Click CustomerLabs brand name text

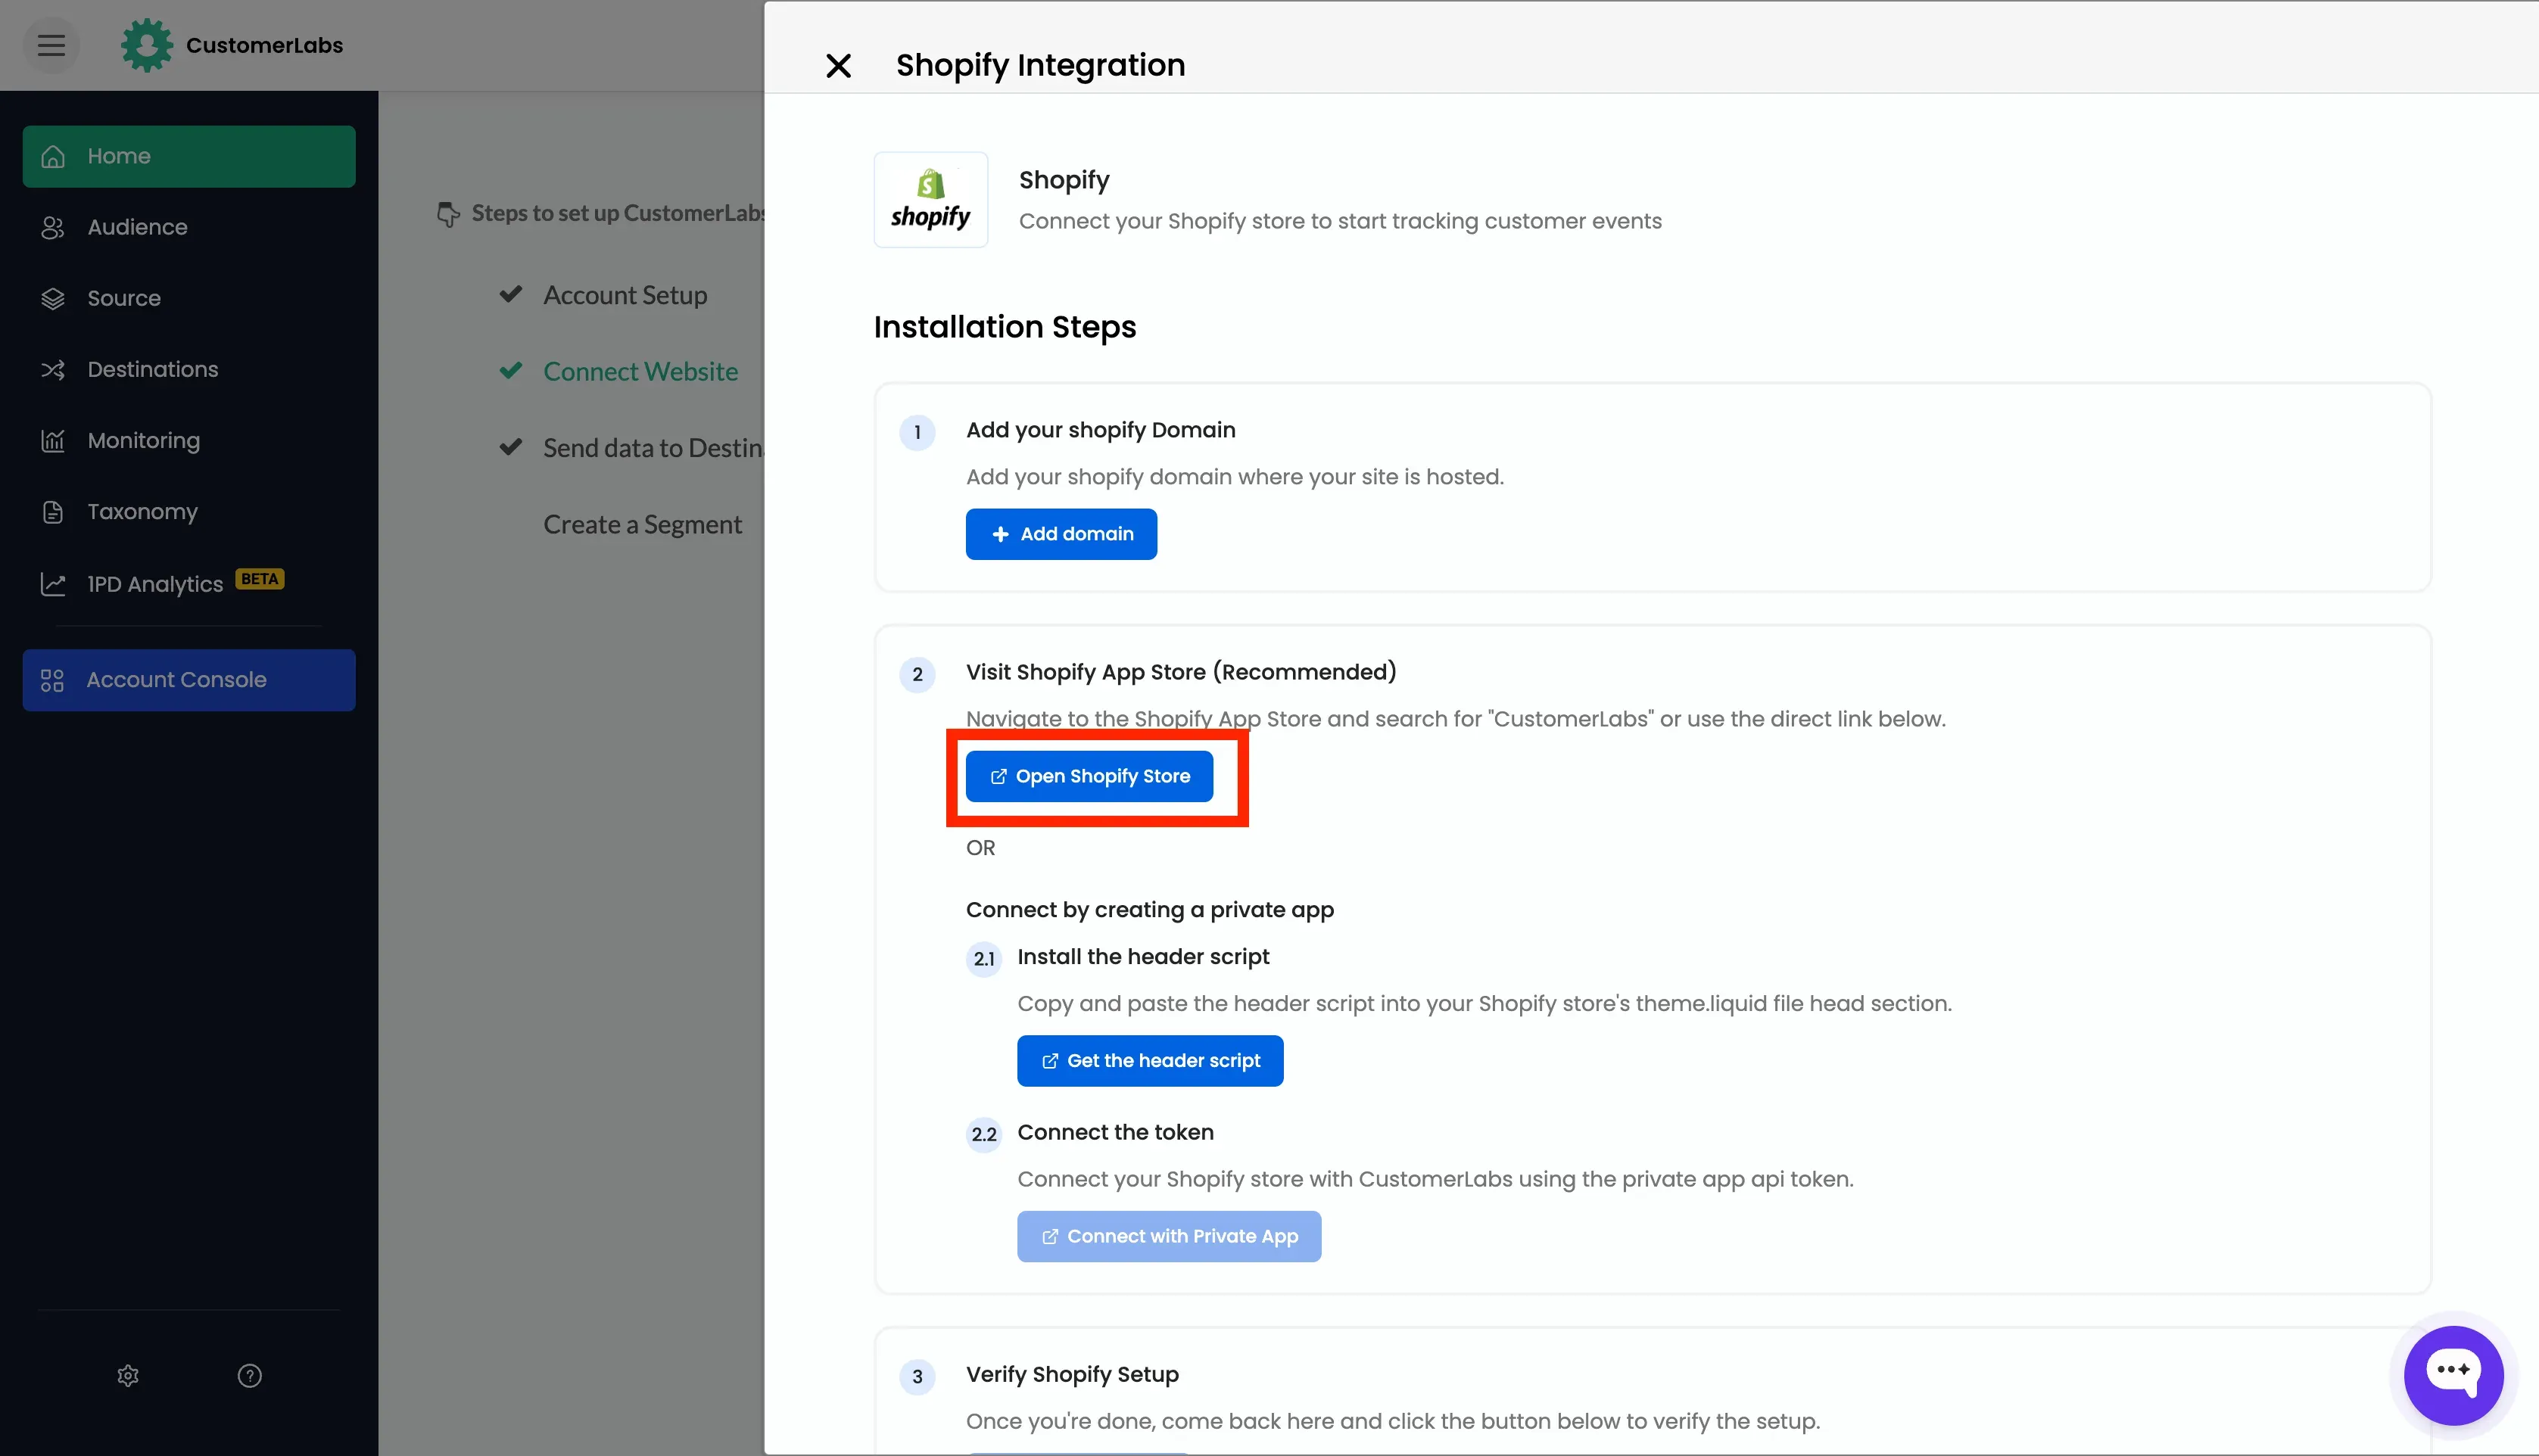click(x=264, y=45)
